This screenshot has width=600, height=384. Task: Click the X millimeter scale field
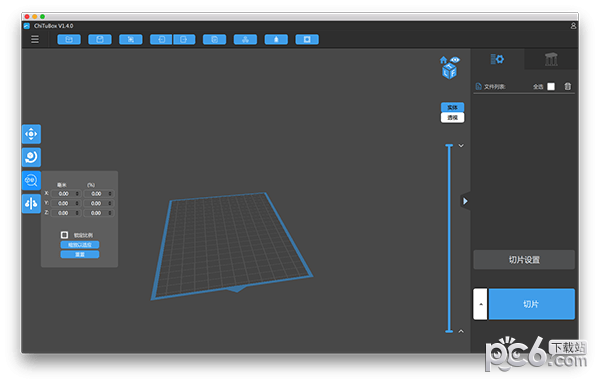click(x=66, y=194)
